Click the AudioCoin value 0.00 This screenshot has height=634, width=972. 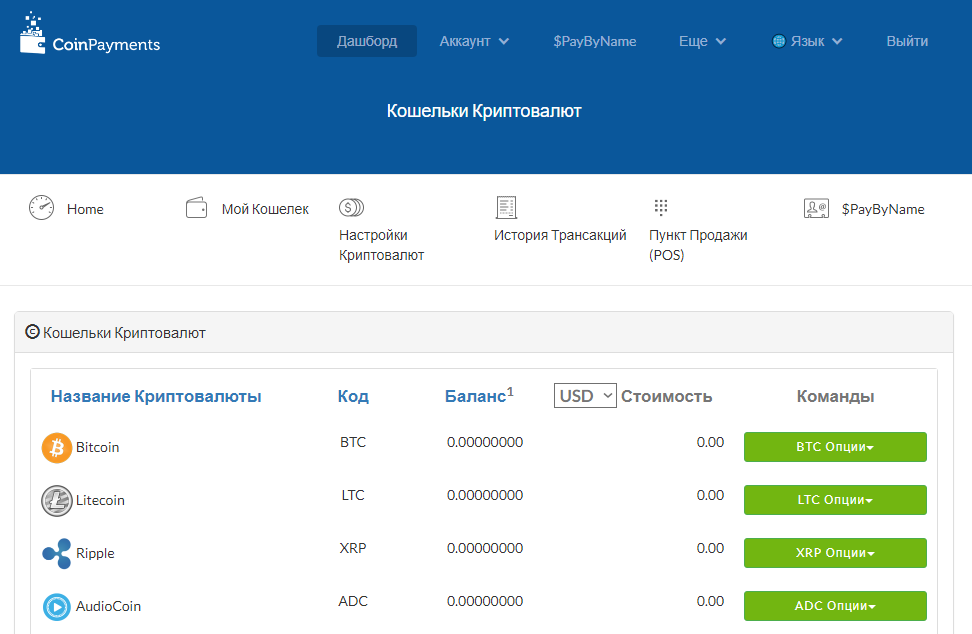tap(710, 601)
